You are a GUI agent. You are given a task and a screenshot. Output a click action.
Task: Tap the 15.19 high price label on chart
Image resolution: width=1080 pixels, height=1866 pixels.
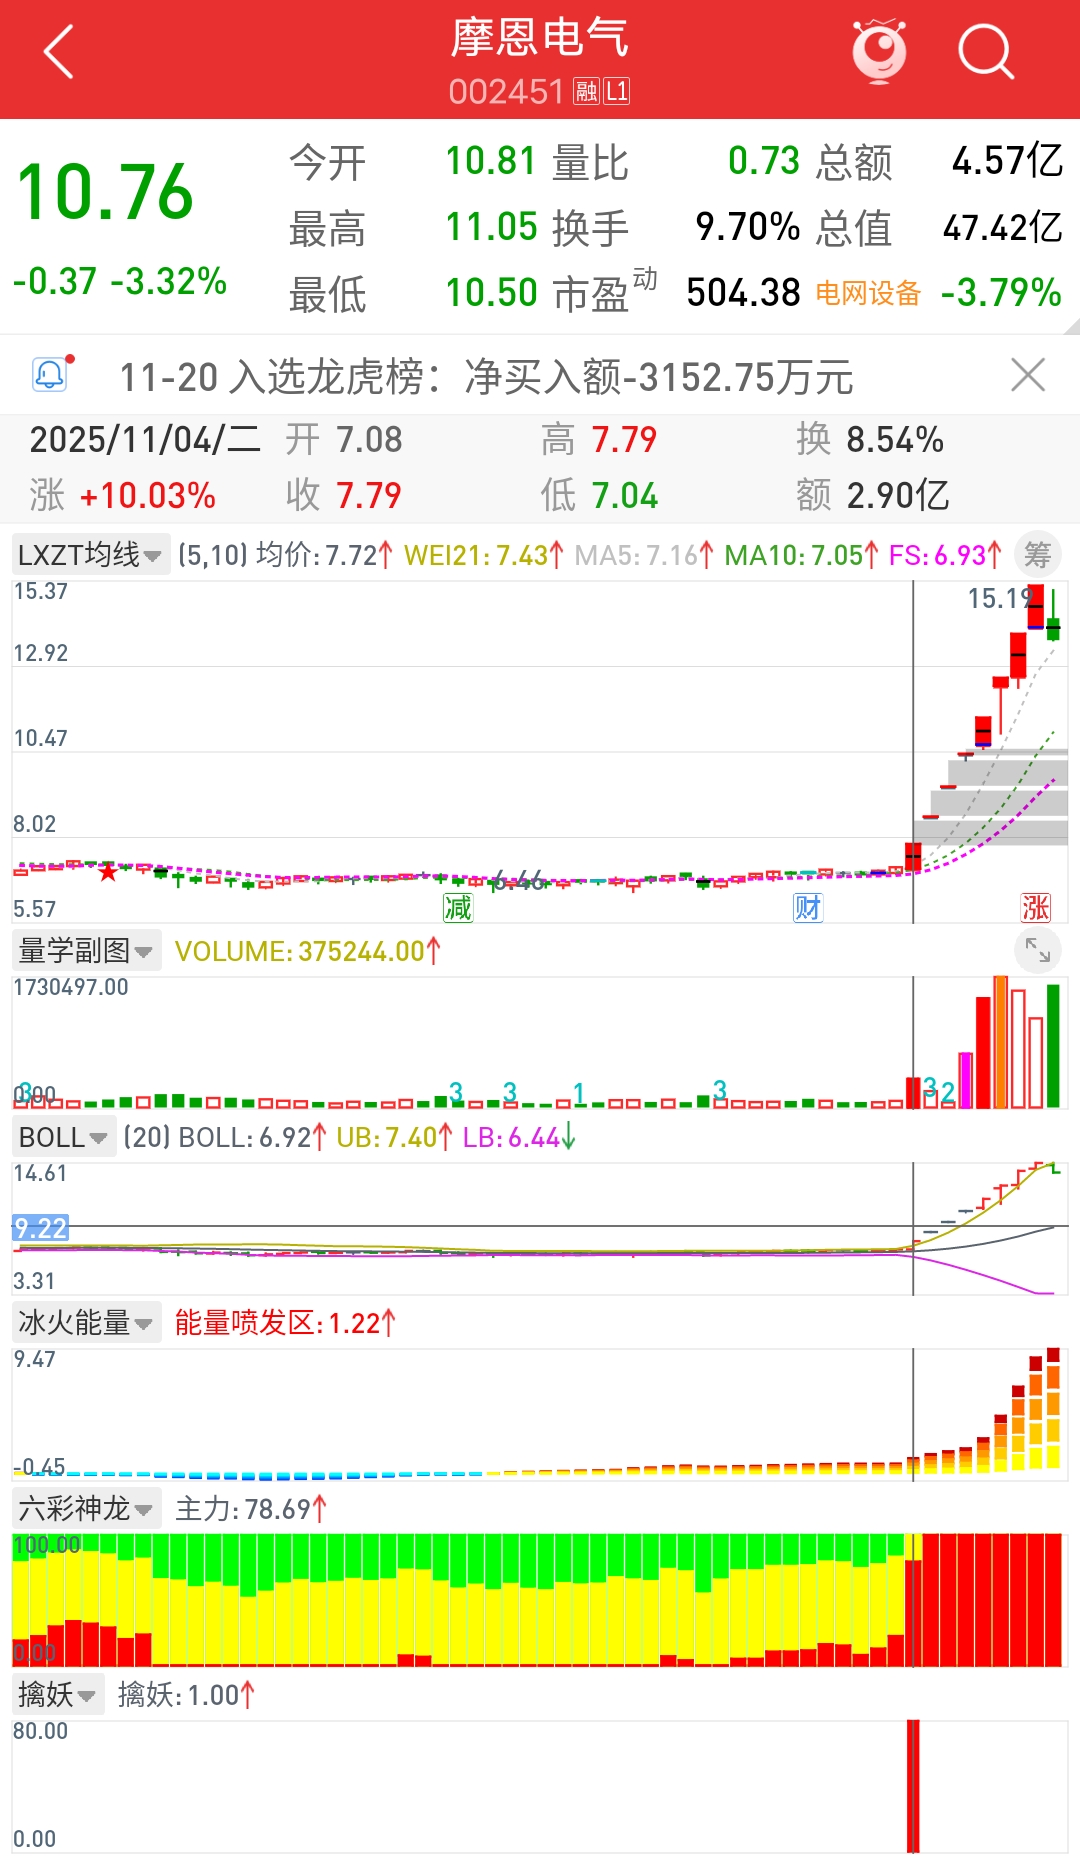[x=999, y=598]
